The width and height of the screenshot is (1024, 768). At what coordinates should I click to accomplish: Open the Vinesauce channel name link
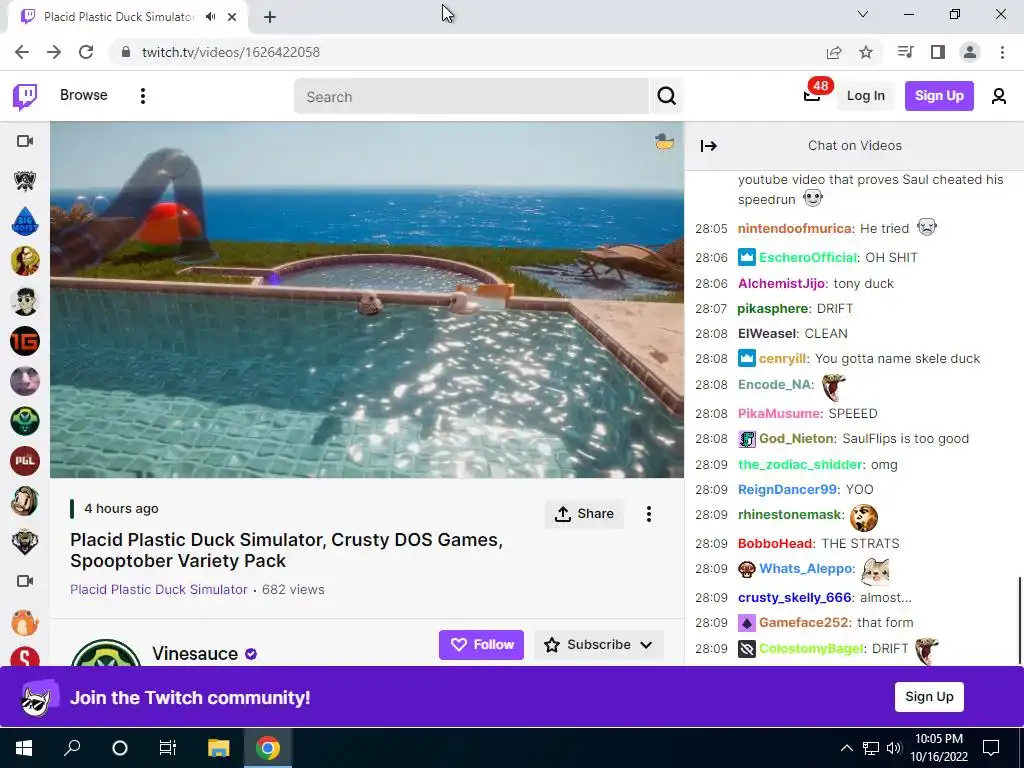coord(195,654)
